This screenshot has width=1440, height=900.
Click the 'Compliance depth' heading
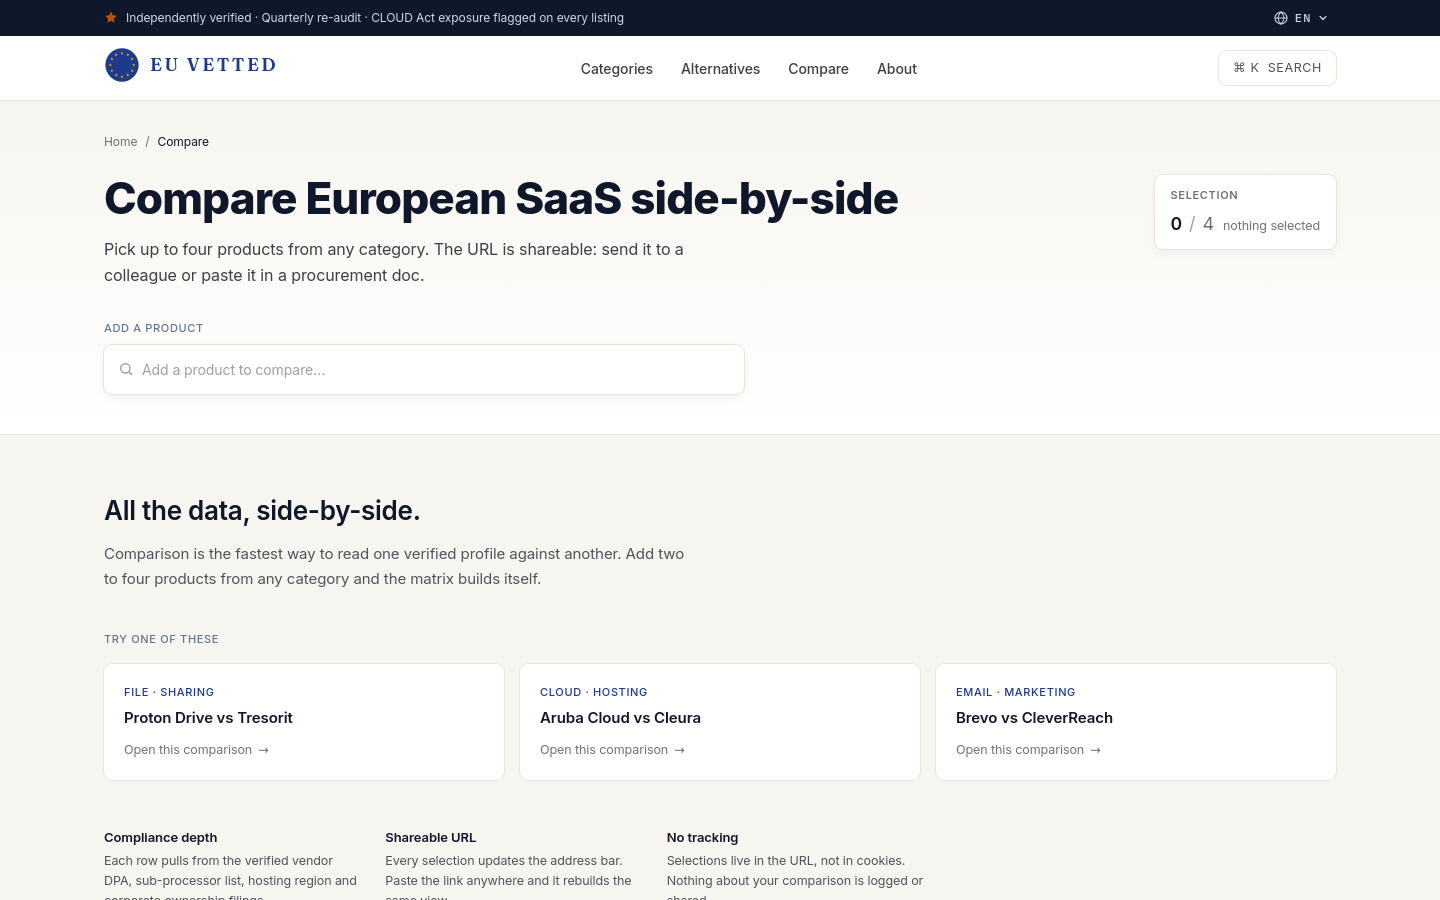pyautogui.click(x=161, y=838)
